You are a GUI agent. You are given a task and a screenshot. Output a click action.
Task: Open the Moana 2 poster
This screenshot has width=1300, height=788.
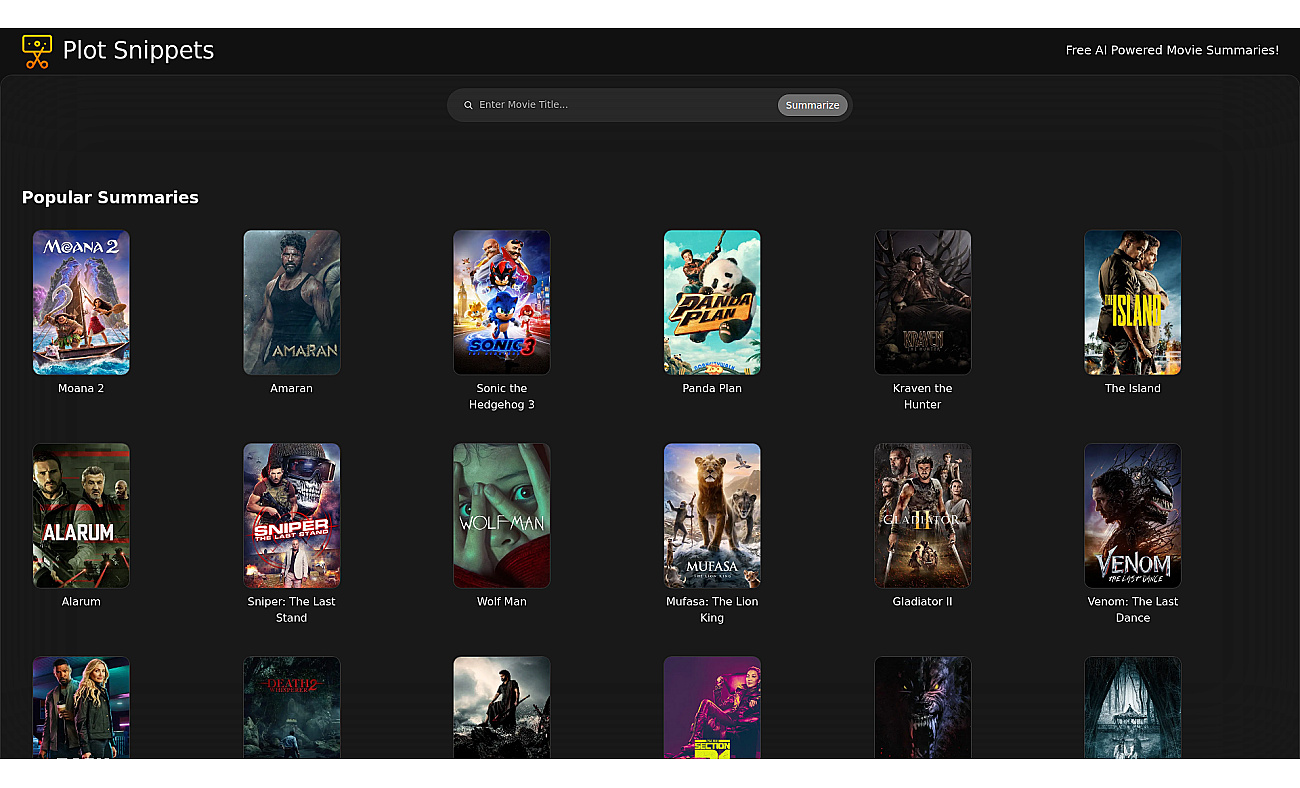click(x=81, y=303)
